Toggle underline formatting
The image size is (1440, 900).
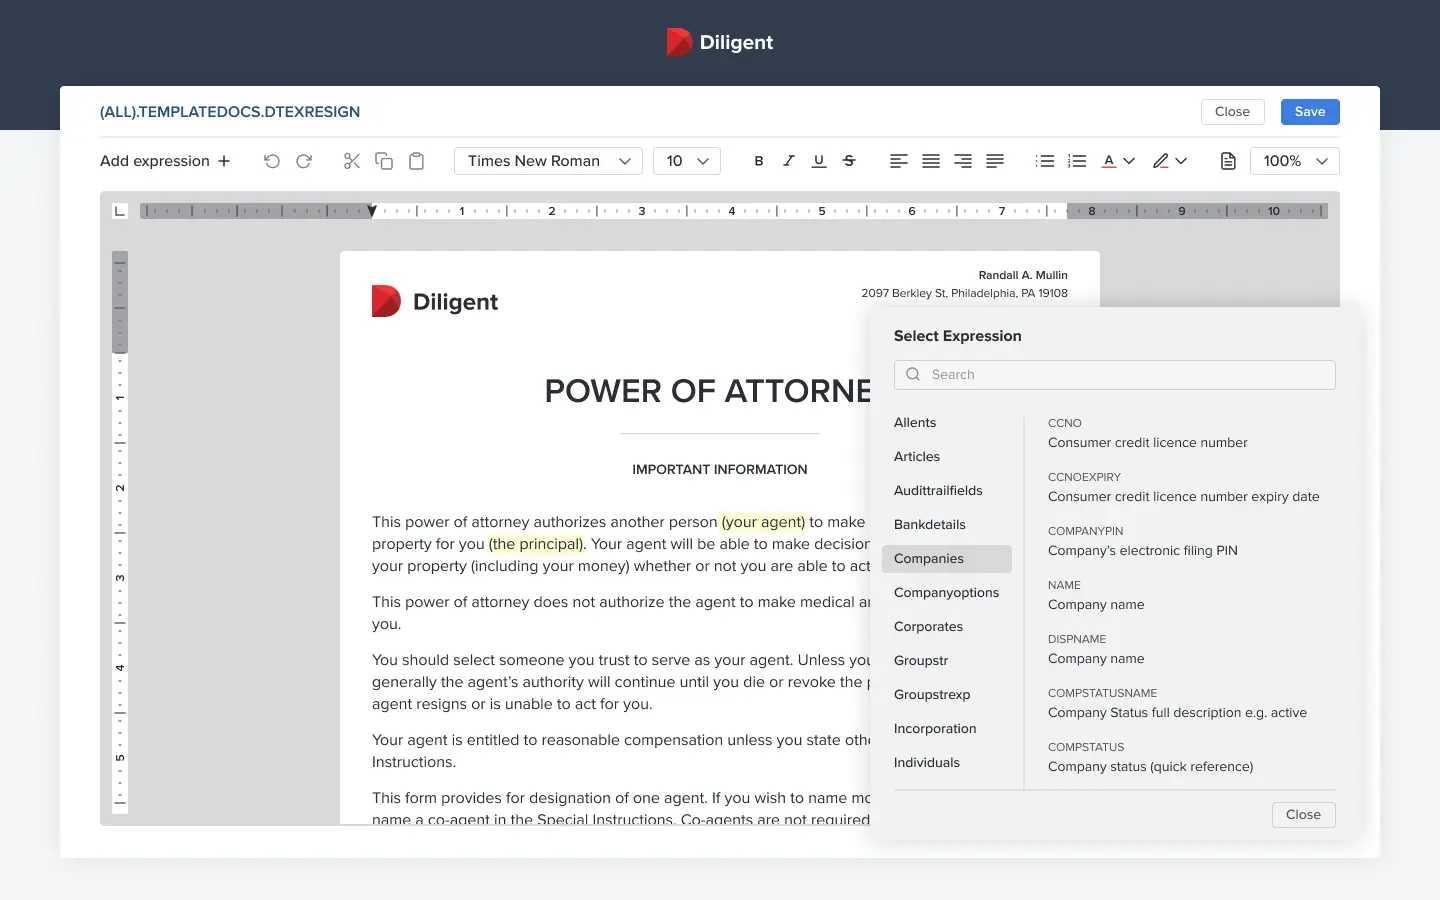[x=819, y=161]
